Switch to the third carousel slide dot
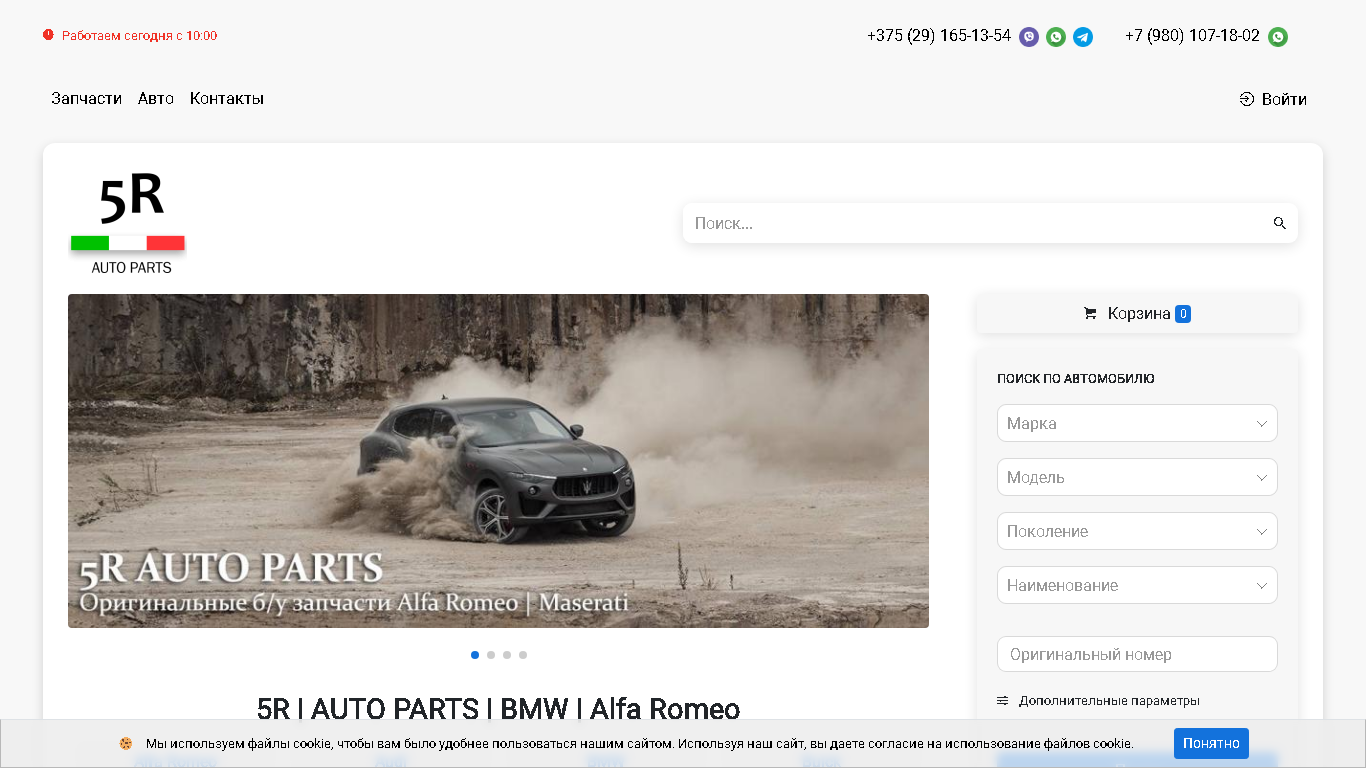 tap(507, 655)
